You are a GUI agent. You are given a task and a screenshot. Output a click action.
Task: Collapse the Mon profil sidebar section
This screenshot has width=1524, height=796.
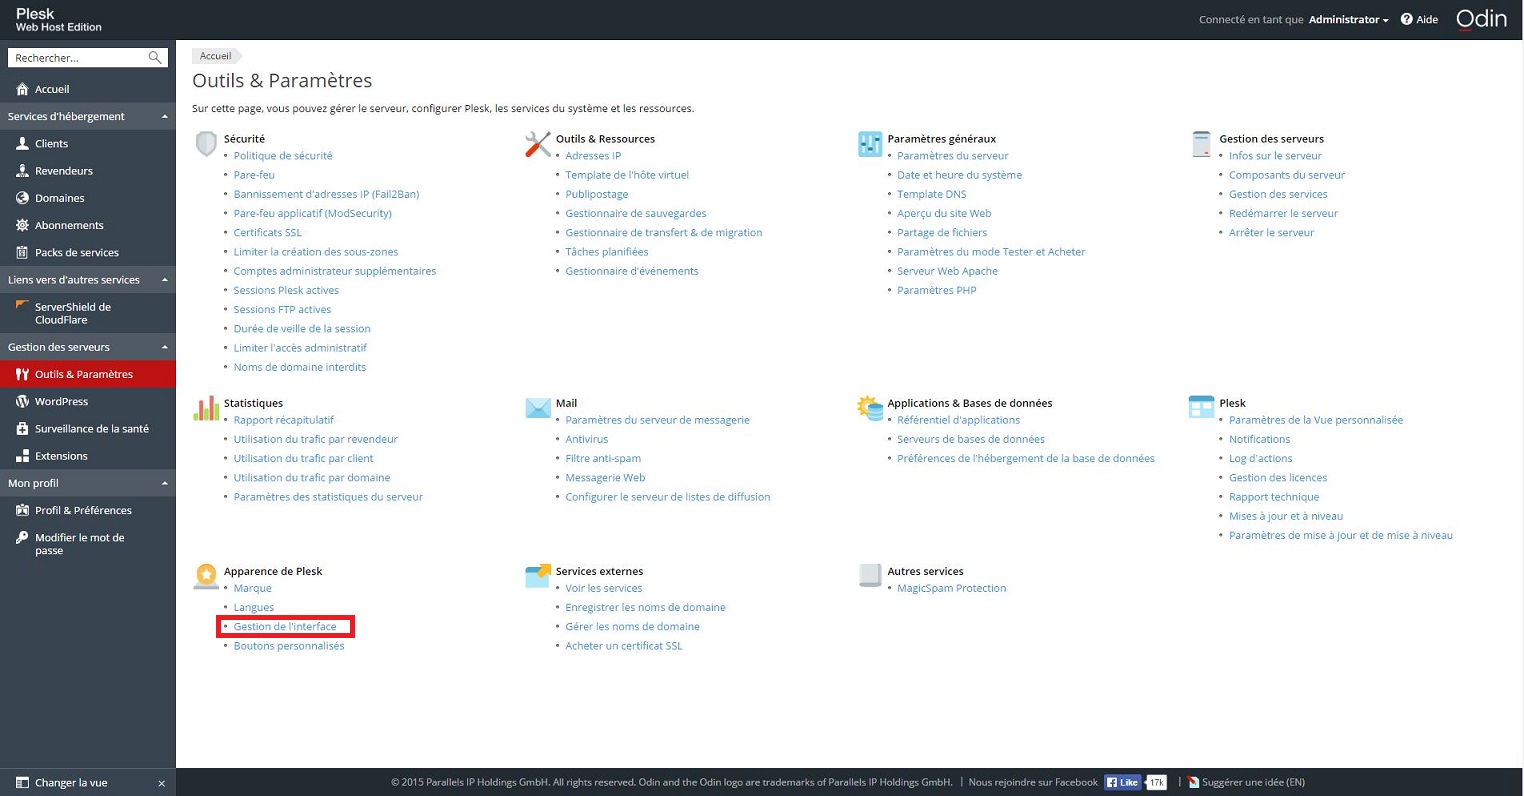165,484
